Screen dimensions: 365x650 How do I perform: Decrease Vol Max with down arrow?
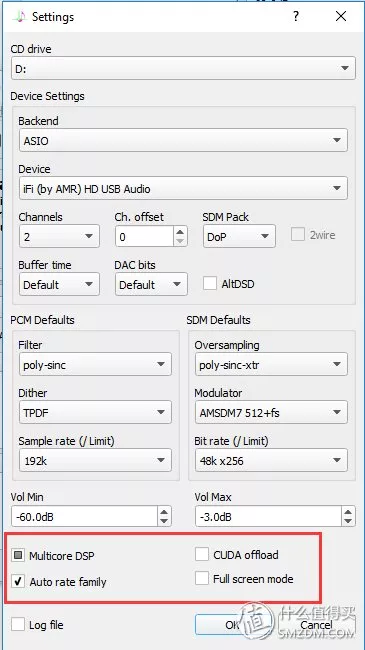coord(348,521)
